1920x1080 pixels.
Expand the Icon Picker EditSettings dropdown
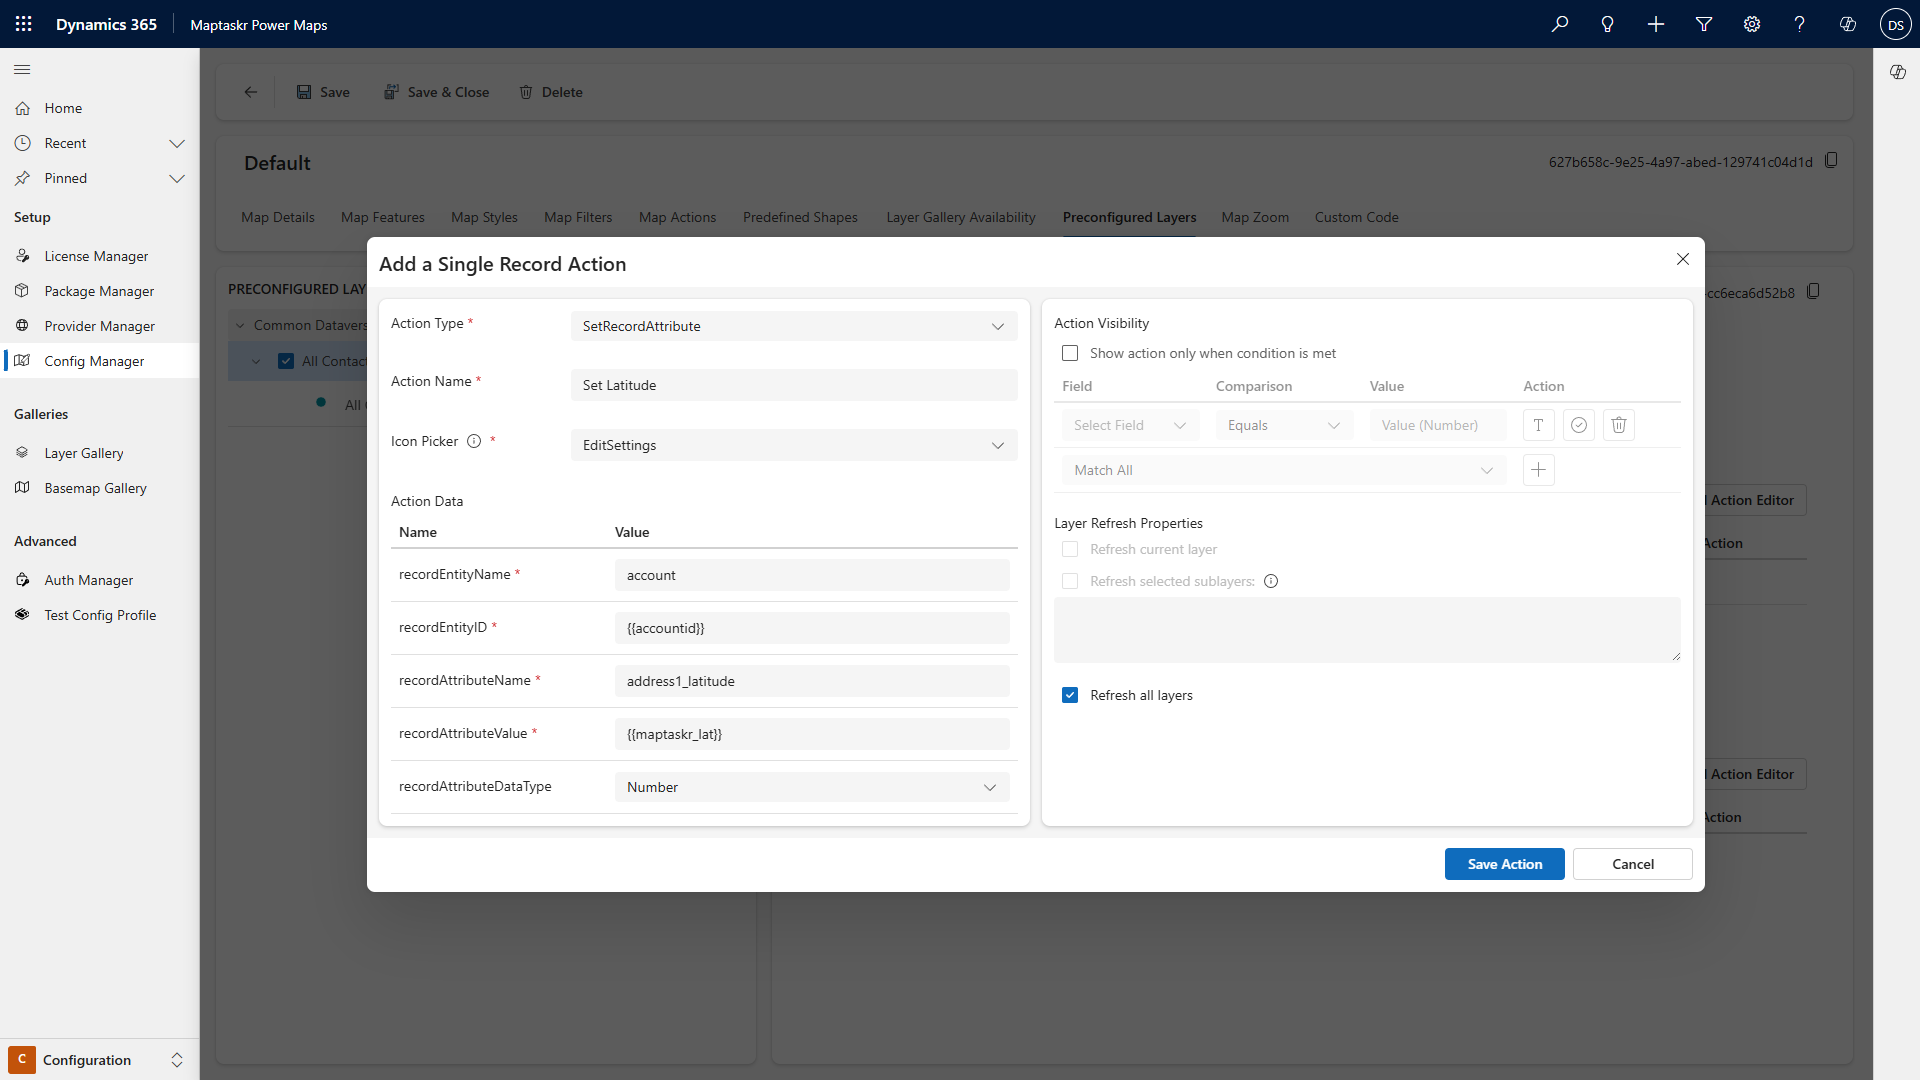coord(793,445)
